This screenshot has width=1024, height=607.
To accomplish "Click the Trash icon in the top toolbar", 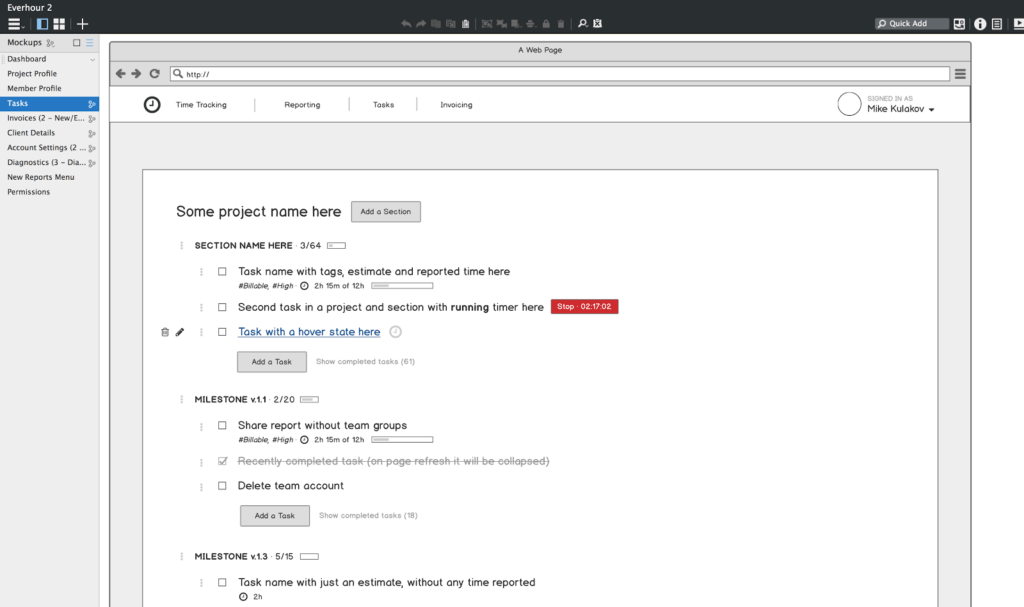I will 561,23.
